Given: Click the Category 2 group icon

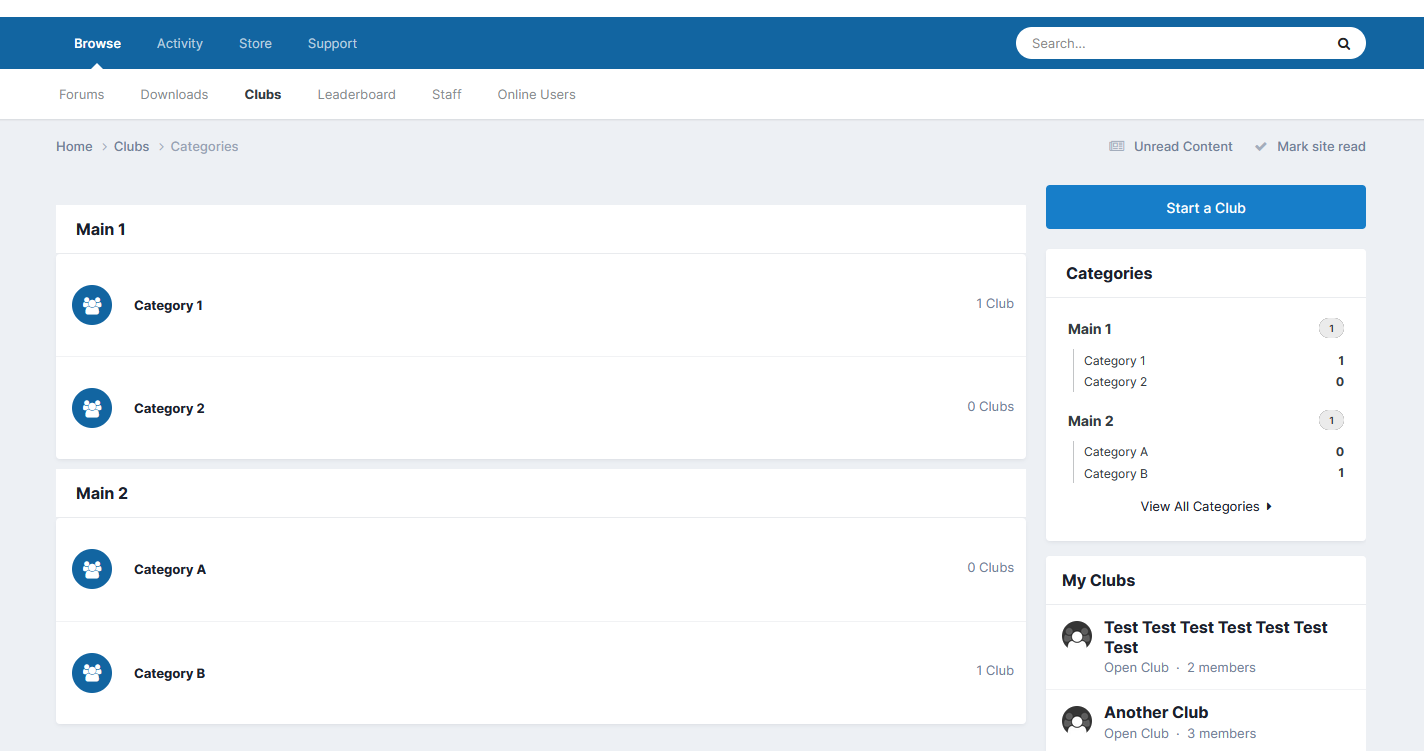Looking at the screenshot, I should click(x=92, y=408).
